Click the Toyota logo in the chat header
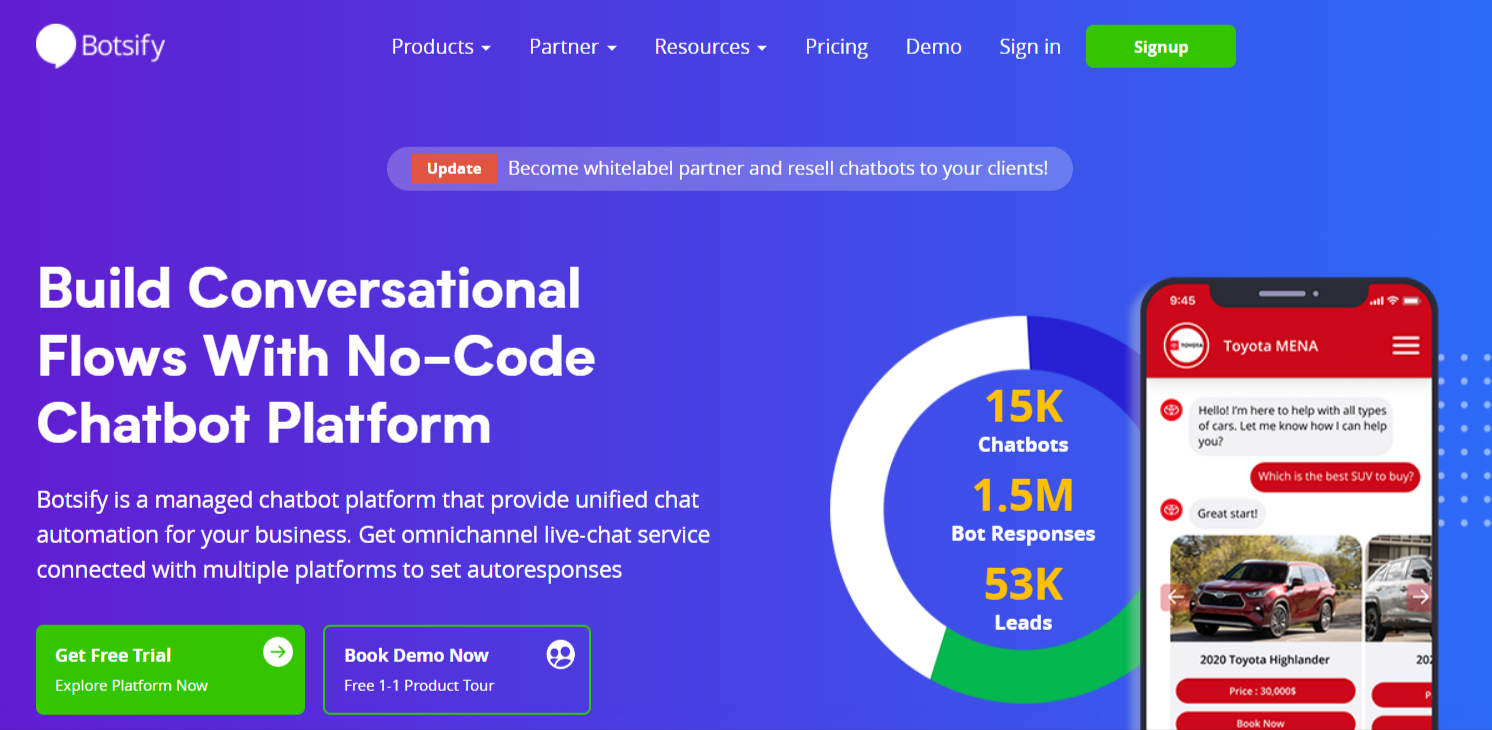The image size is (1492, 730). pyautogui.click(x=1186, y=346)
